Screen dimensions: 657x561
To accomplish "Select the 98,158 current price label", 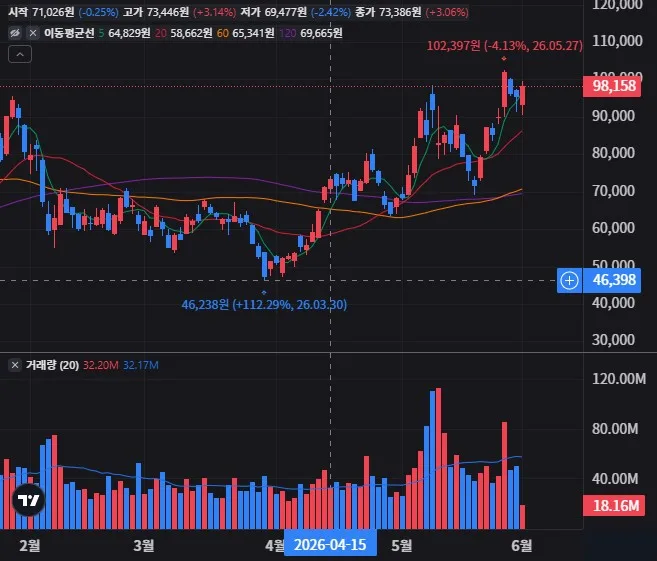I will coord(612,86).
